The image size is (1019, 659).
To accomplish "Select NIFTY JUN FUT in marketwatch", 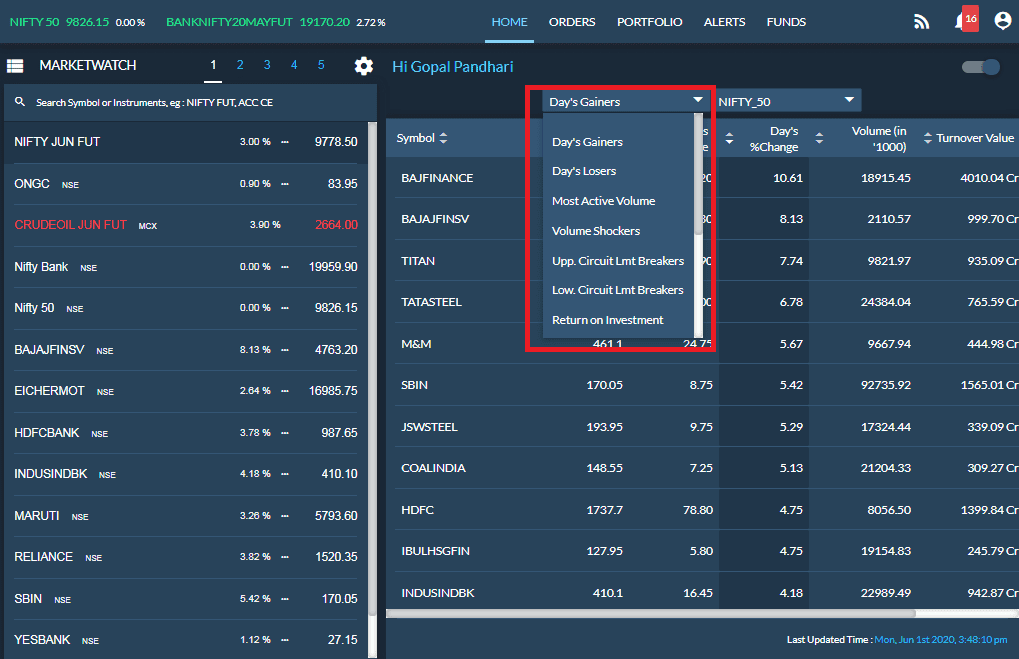I will 186,142.
